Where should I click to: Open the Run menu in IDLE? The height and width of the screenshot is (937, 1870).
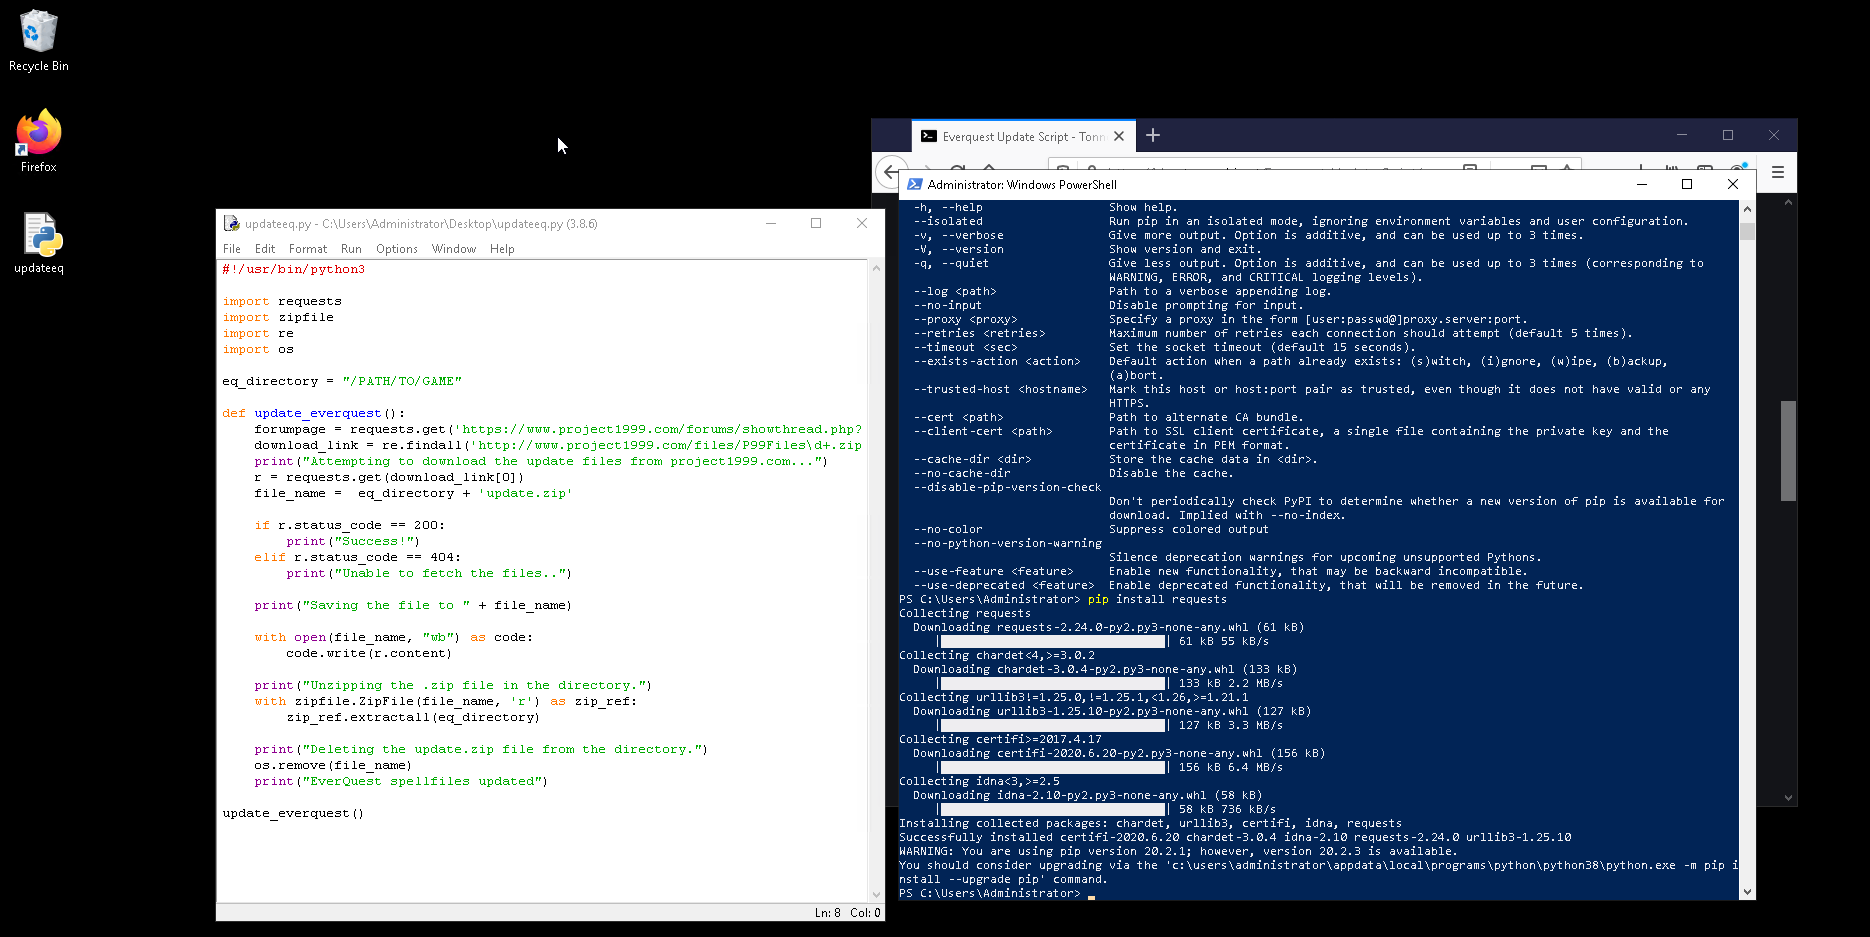(x=351, y=249)
